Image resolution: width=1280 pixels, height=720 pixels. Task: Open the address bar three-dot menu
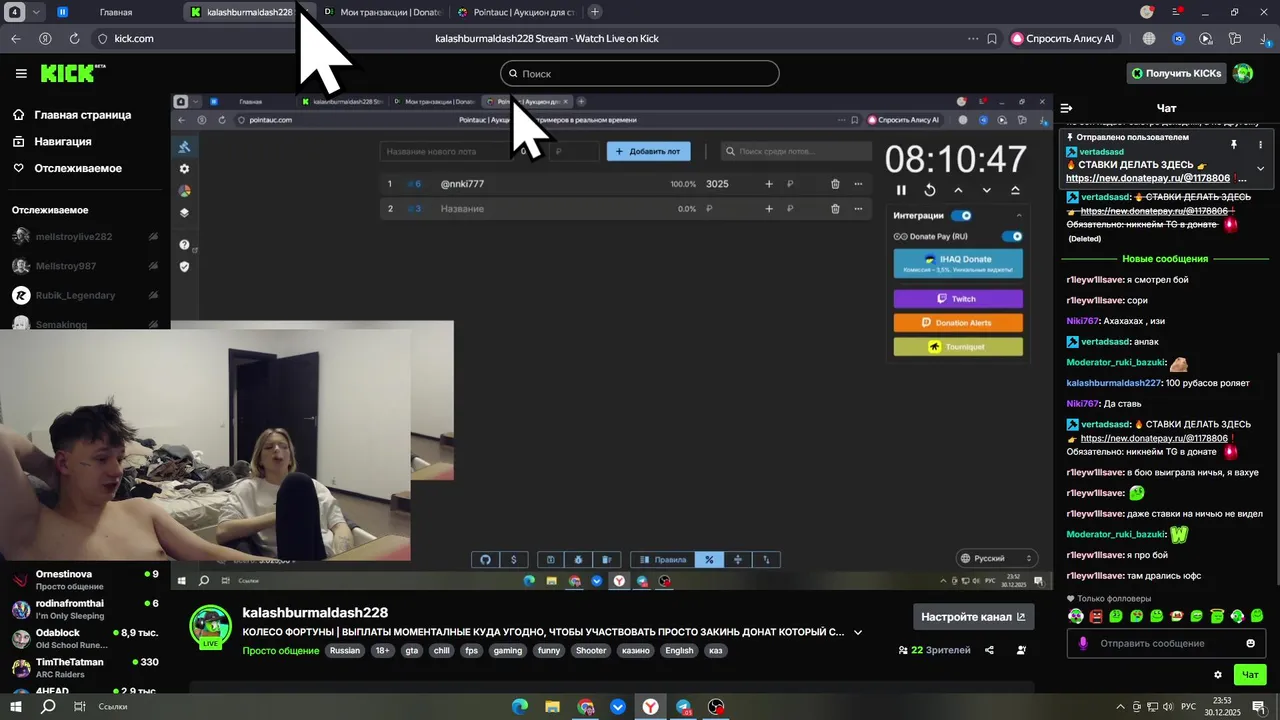click(973, 38)
